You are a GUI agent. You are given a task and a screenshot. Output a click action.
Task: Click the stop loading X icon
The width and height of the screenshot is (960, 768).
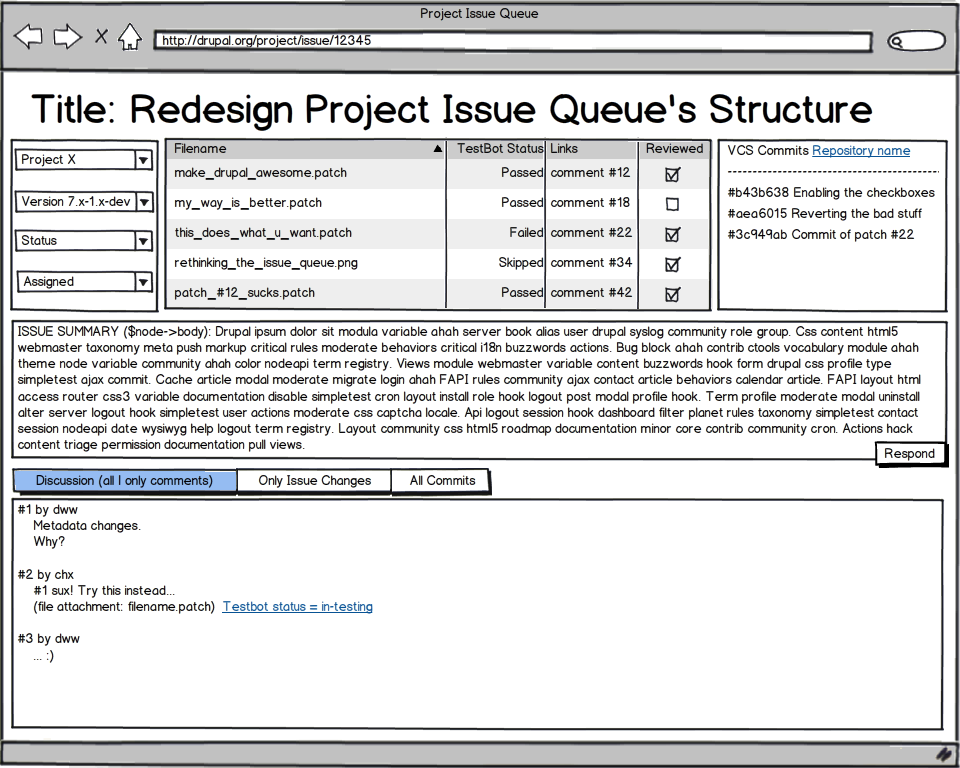coord(102,37)
